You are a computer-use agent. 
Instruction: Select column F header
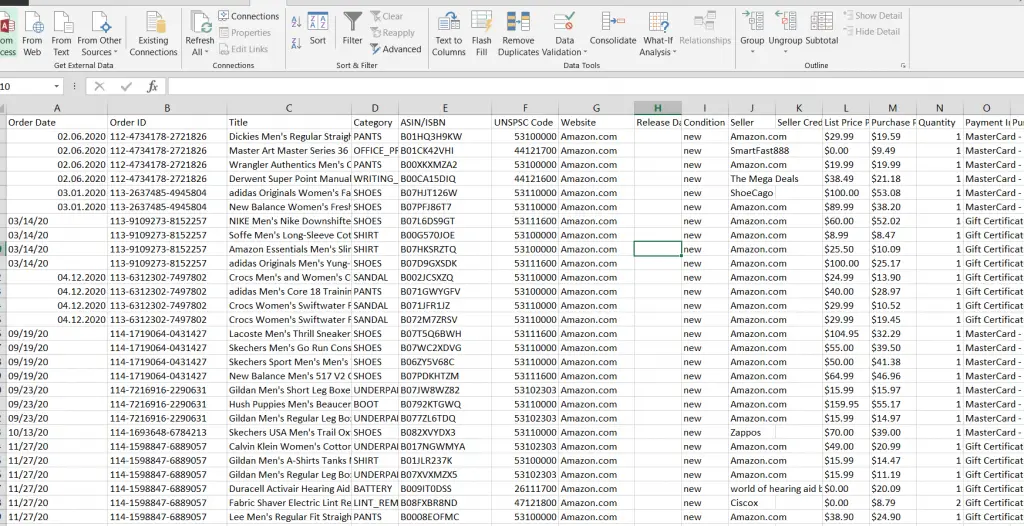pyautogui.click(x=525, y=108)
